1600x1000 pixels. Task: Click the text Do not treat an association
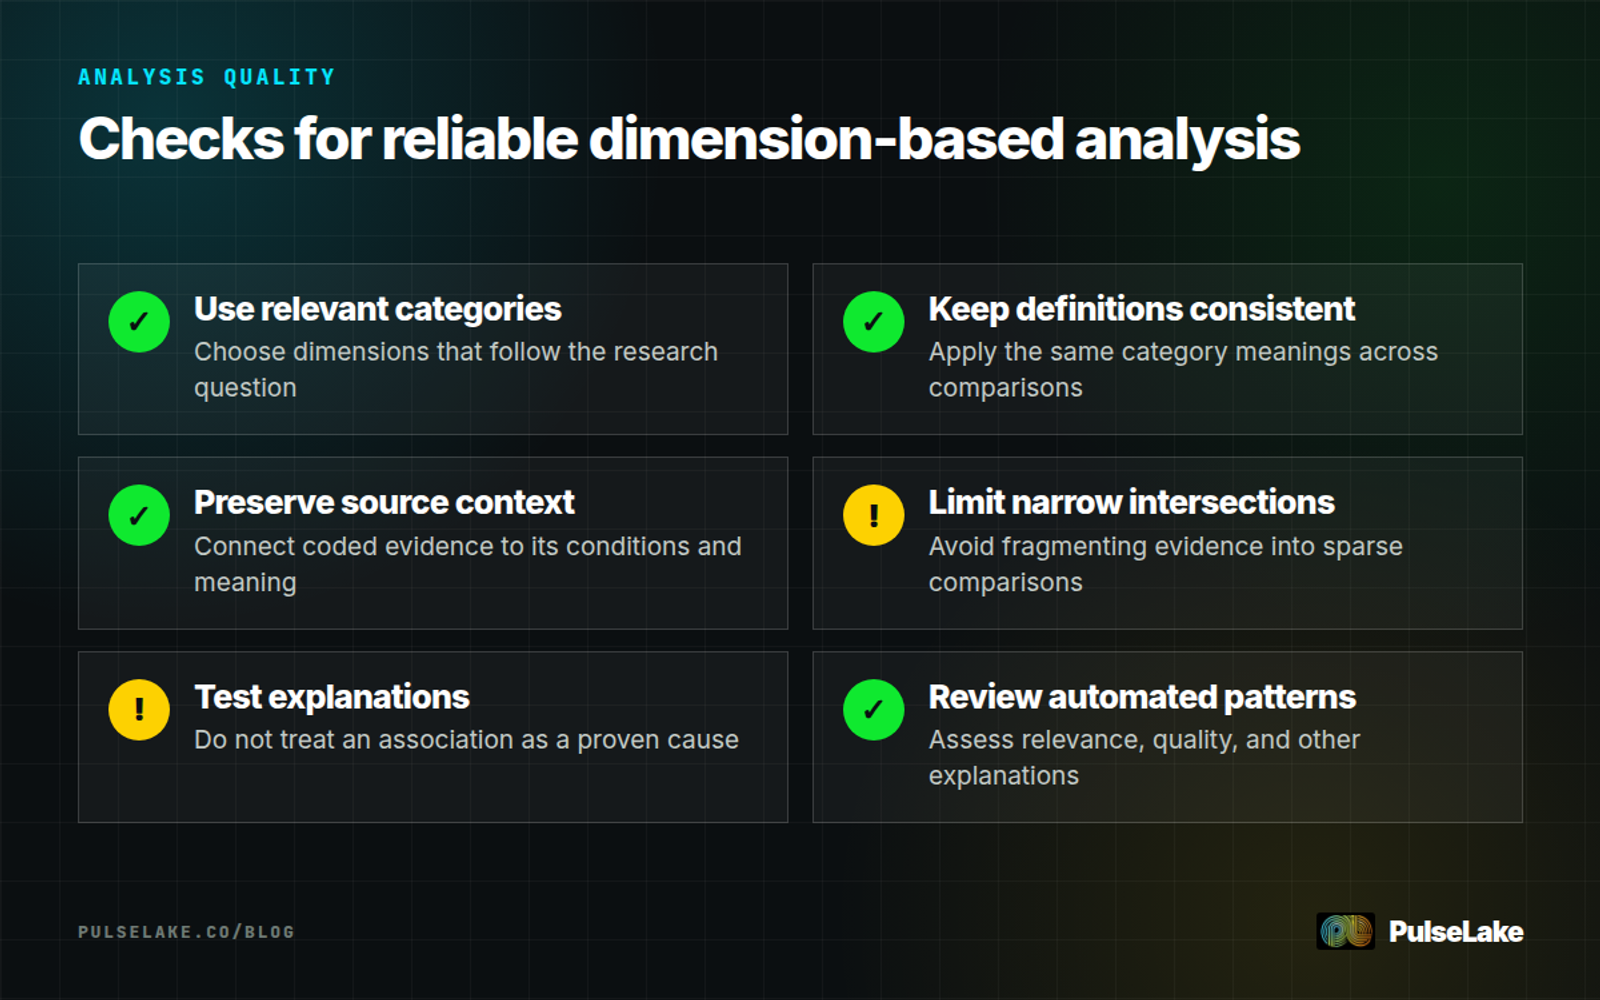coord(354,740)
